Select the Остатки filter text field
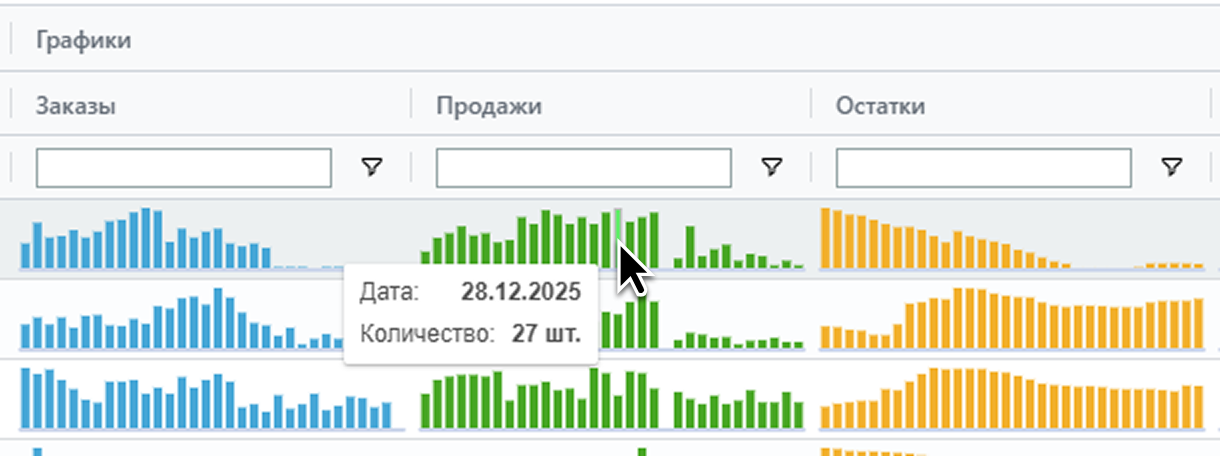The image size is (1220, 456). click(x=983, y=168)
